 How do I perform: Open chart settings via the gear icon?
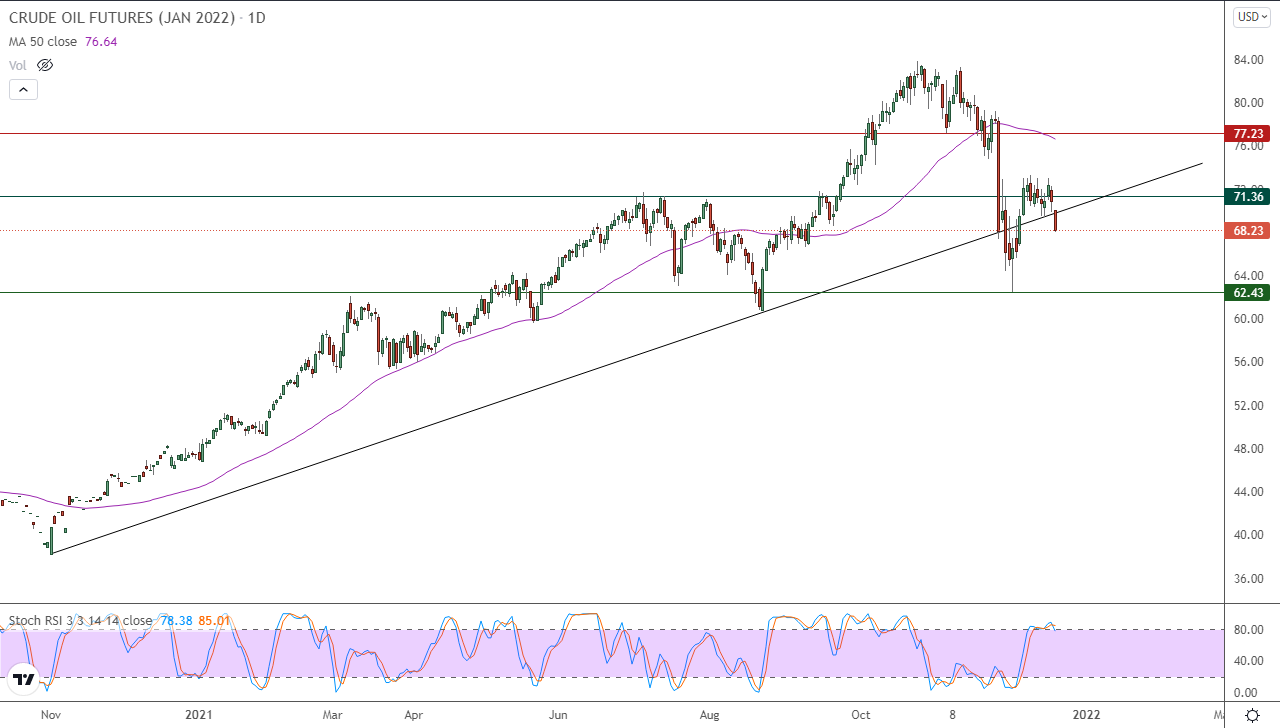(x=1252, y=715)
